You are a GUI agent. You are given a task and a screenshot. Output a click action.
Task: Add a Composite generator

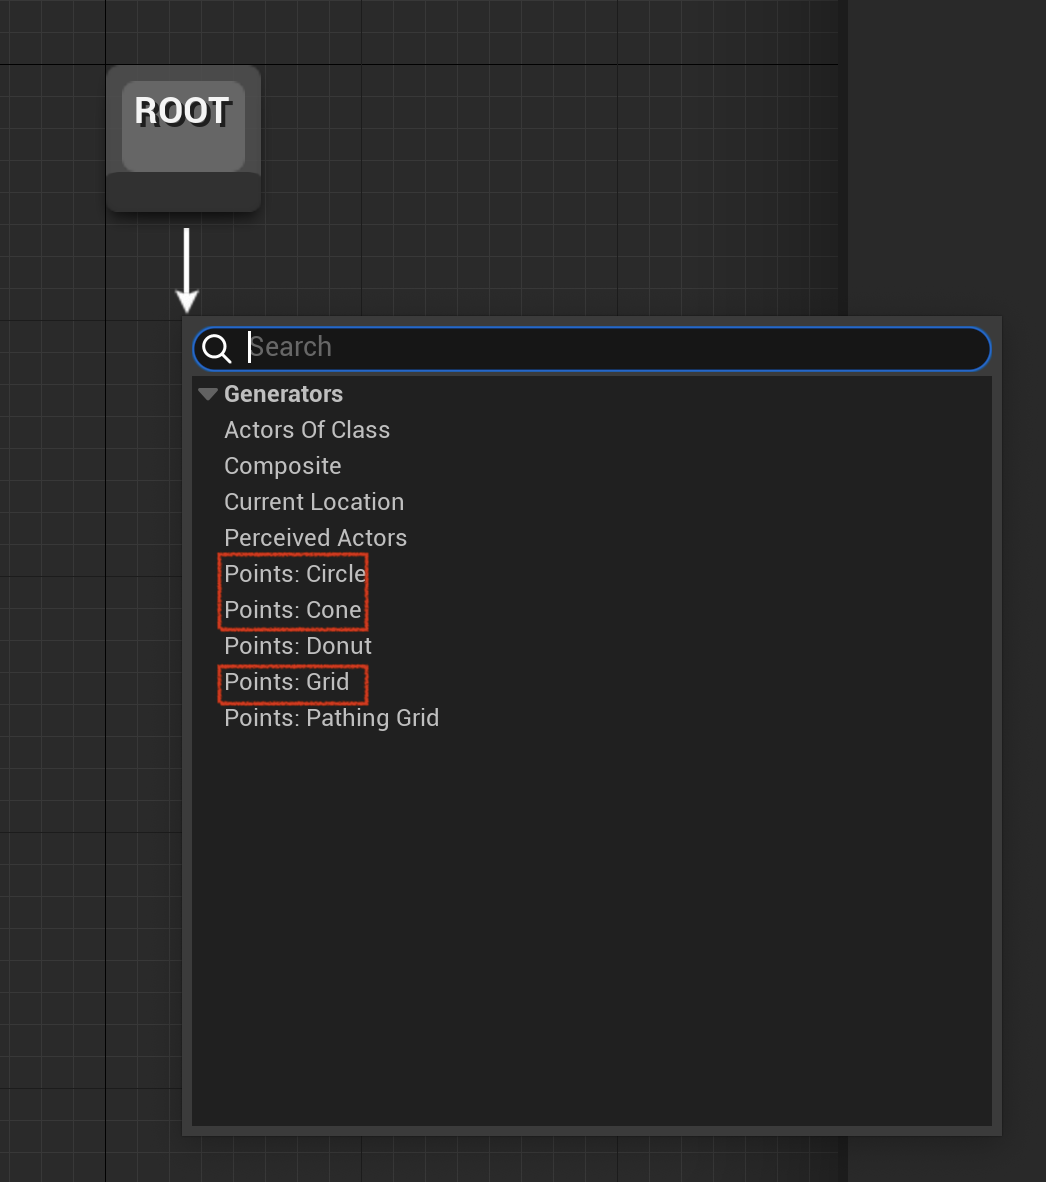point(283,466)
